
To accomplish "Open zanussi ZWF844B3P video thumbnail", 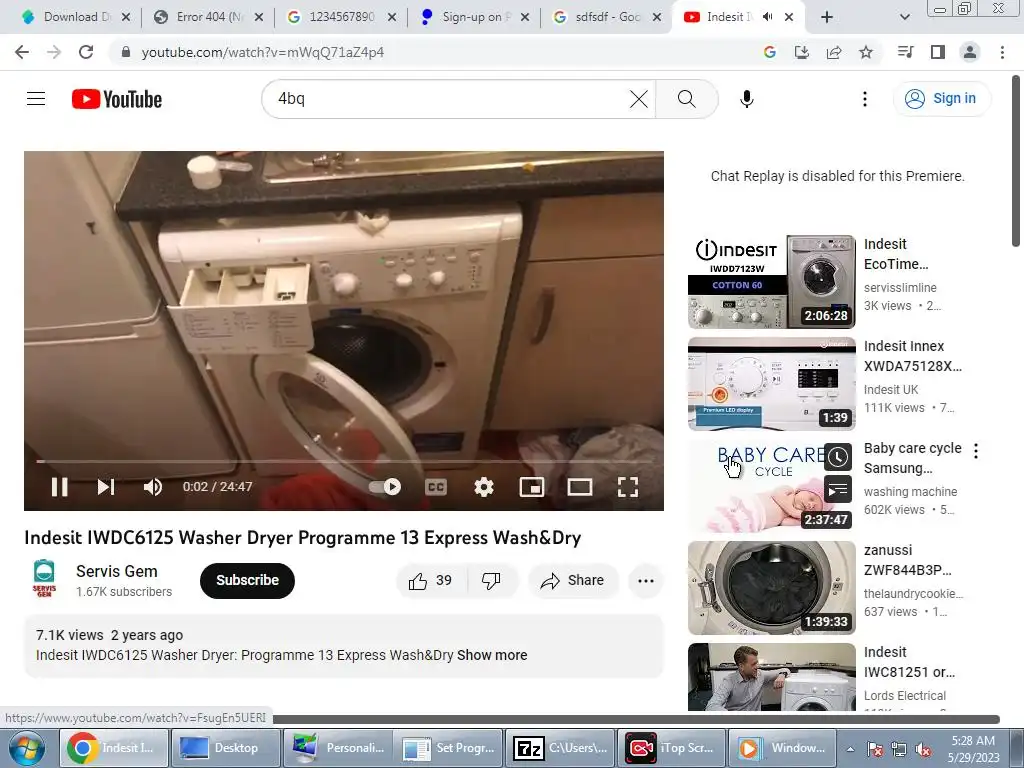I will tap(771, 588).
